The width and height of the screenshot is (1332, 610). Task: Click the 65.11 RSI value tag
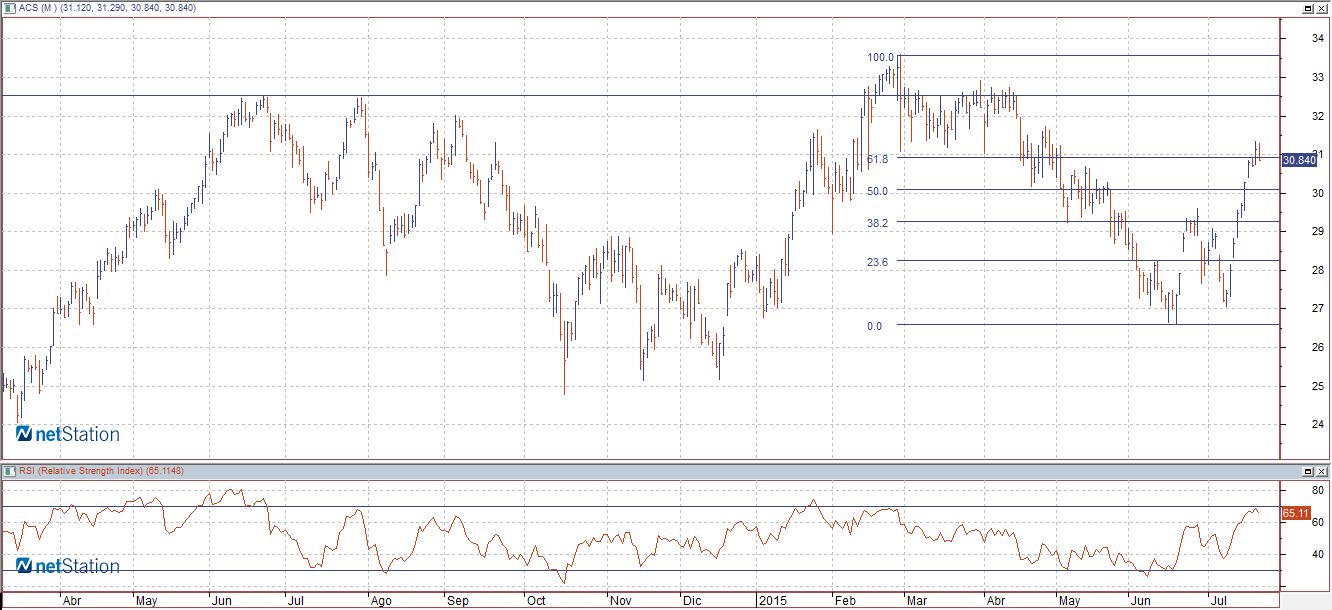click(x=1296, y=513)
